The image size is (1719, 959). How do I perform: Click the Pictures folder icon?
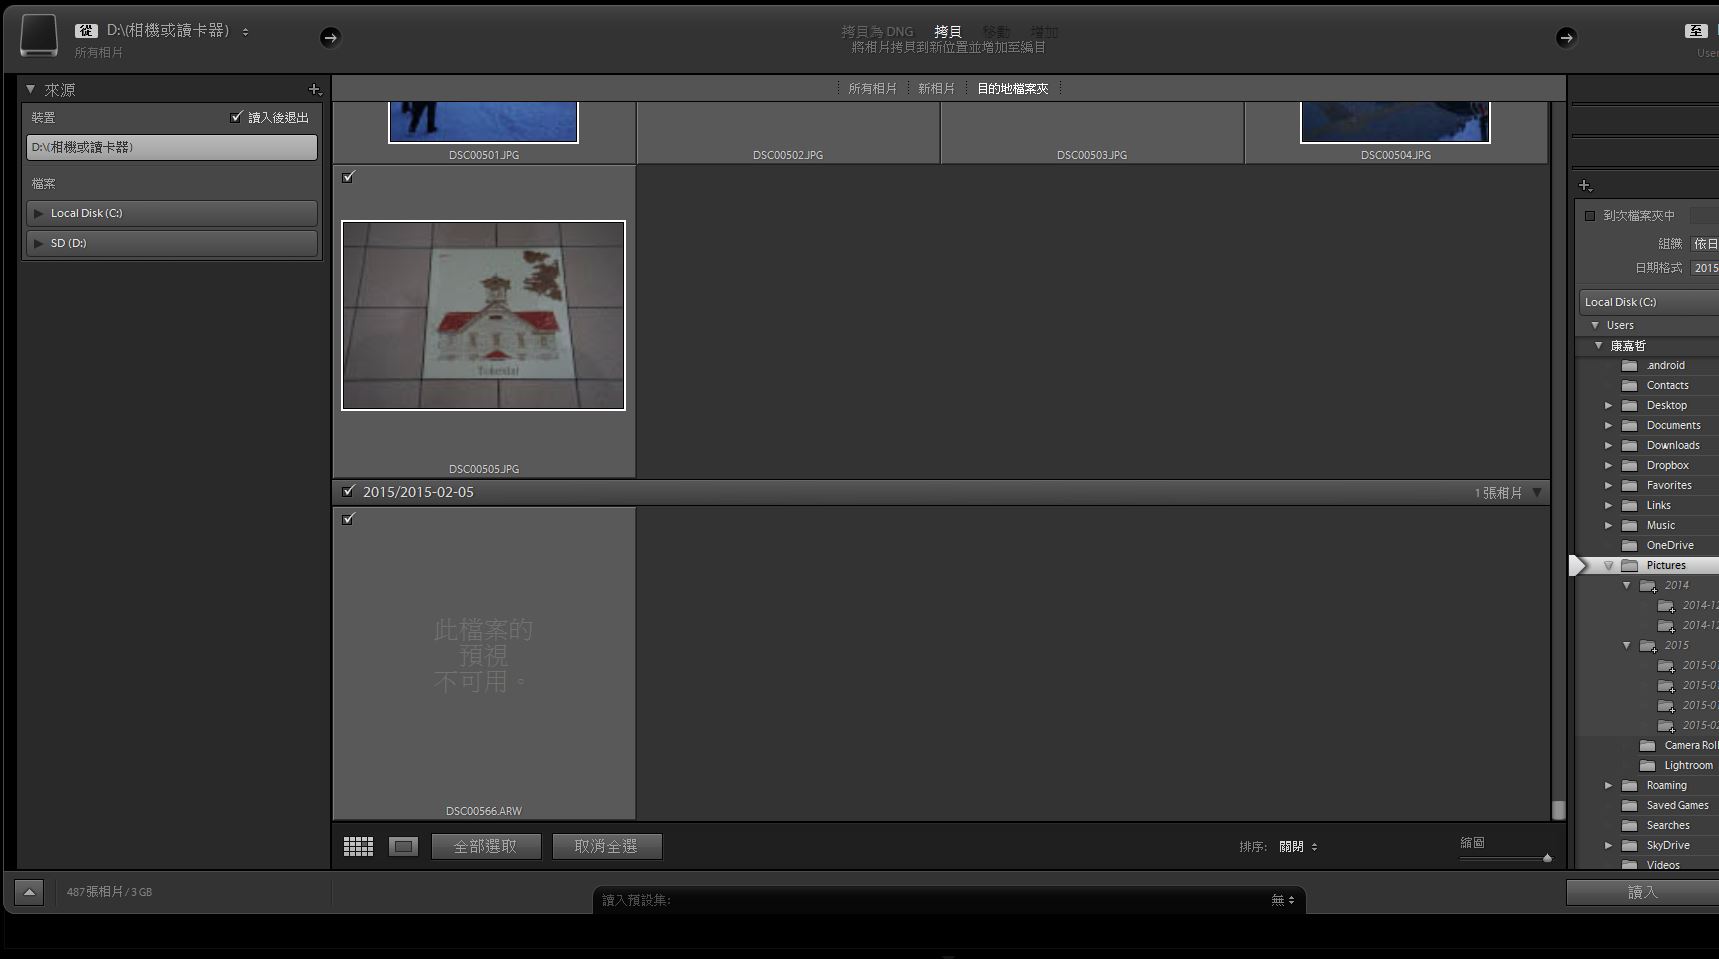coord(1630,565)
